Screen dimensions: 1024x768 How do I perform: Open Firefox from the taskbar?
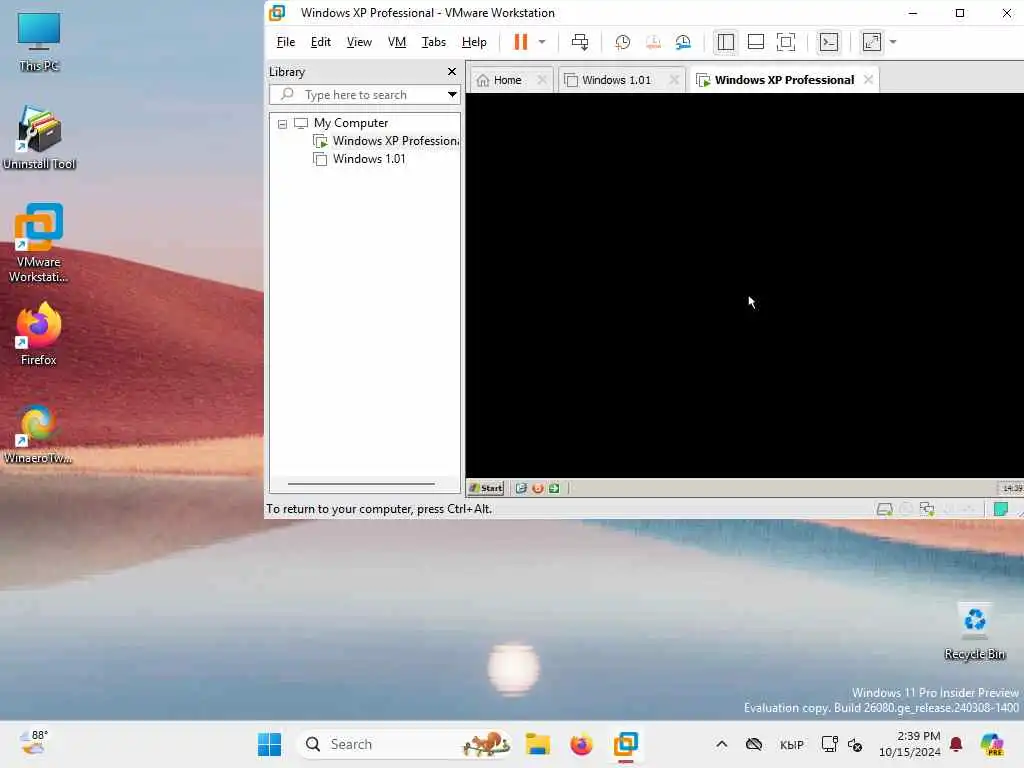pyautogui.click(x=581, y=744)
